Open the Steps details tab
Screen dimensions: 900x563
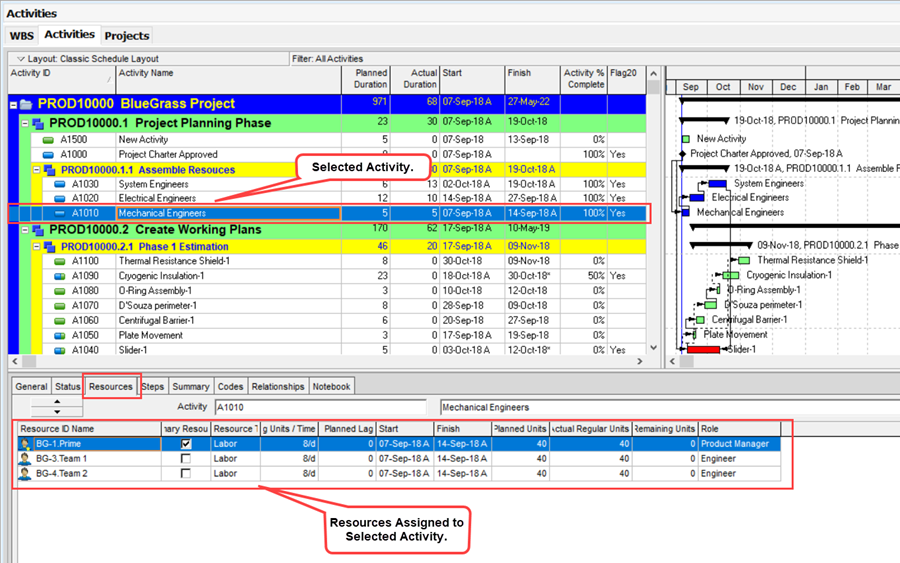click(153, 387)
